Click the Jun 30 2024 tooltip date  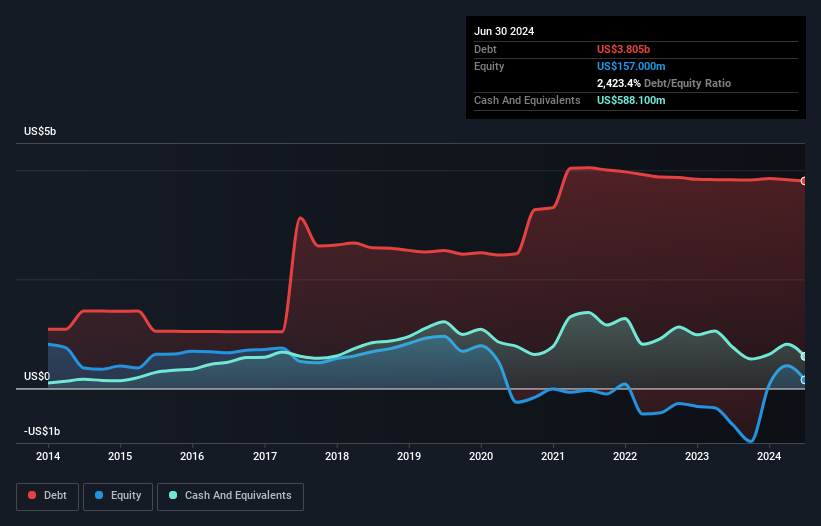[504, 31]
